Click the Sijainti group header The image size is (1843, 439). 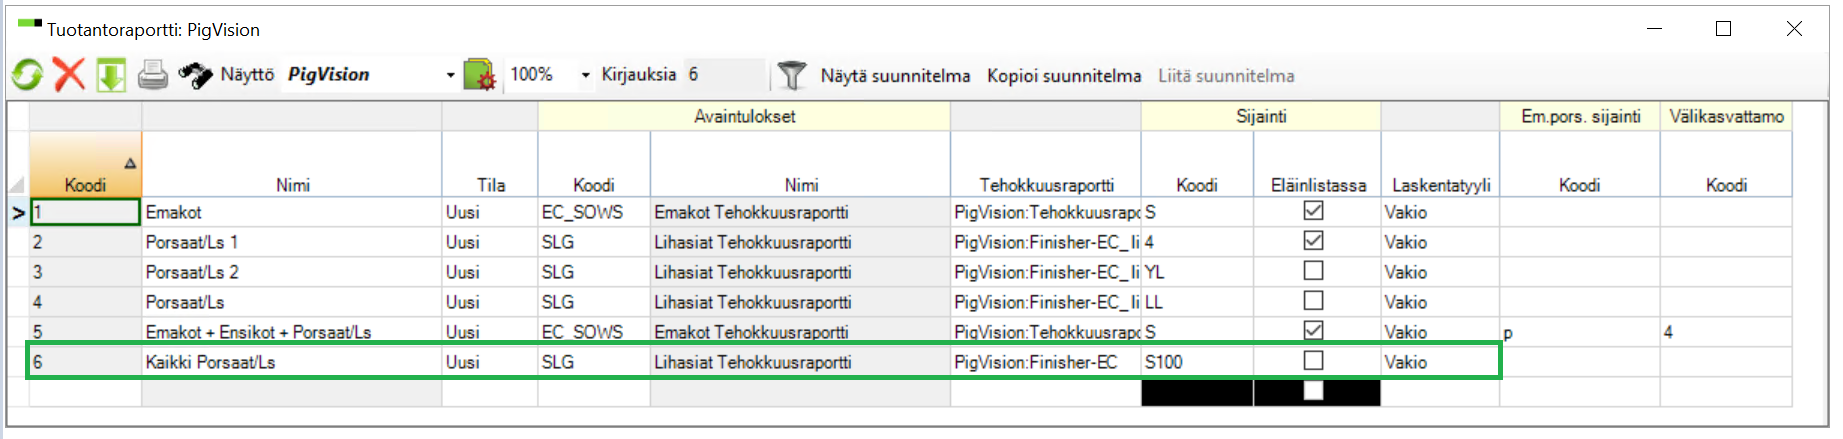coord(1261,116)
